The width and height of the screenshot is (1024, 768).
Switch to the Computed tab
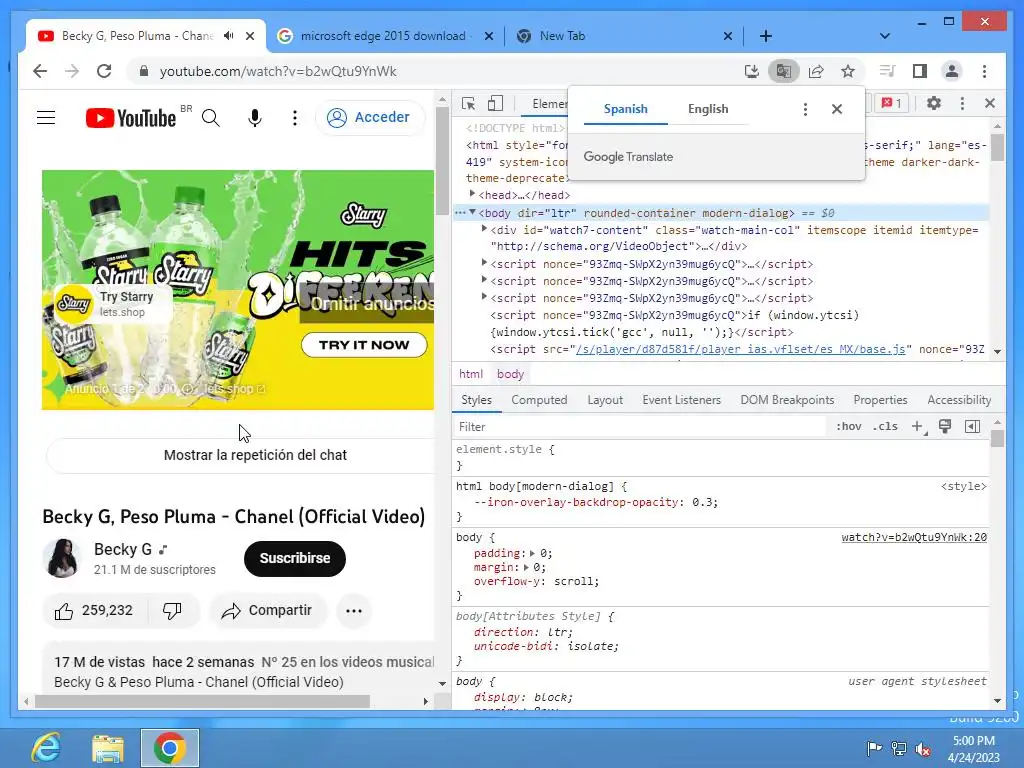539,400
